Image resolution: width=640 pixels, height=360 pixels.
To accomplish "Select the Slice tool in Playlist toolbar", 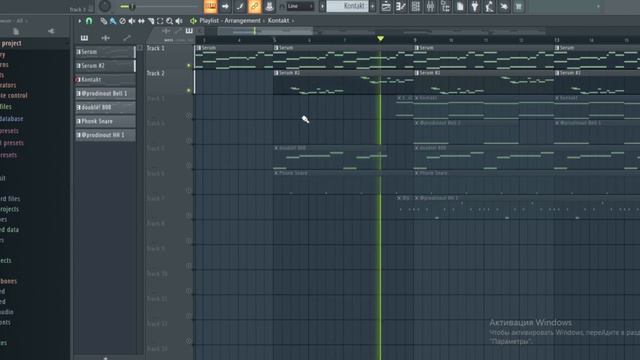I will [151, 21].
